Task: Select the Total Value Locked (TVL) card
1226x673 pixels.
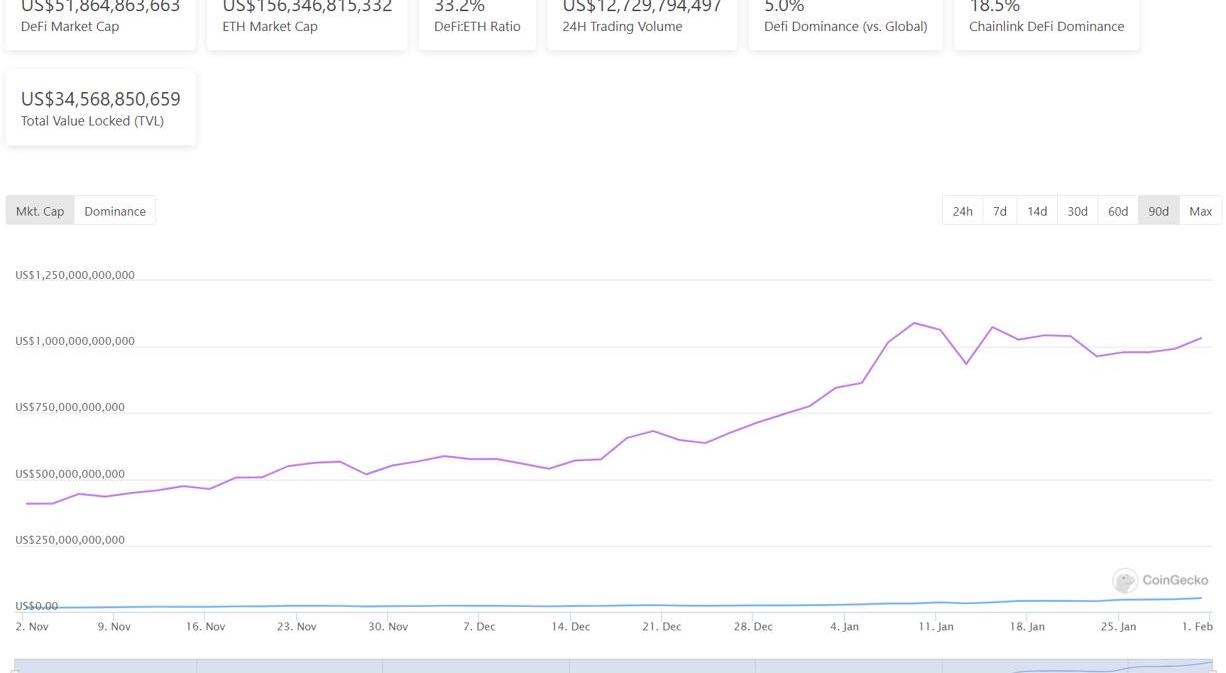Action: pyautogui.click(x=100, y=108)
